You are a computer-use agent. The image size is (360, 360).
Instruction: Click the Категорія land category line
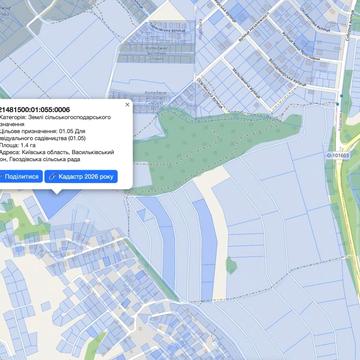tap(55, 121)
